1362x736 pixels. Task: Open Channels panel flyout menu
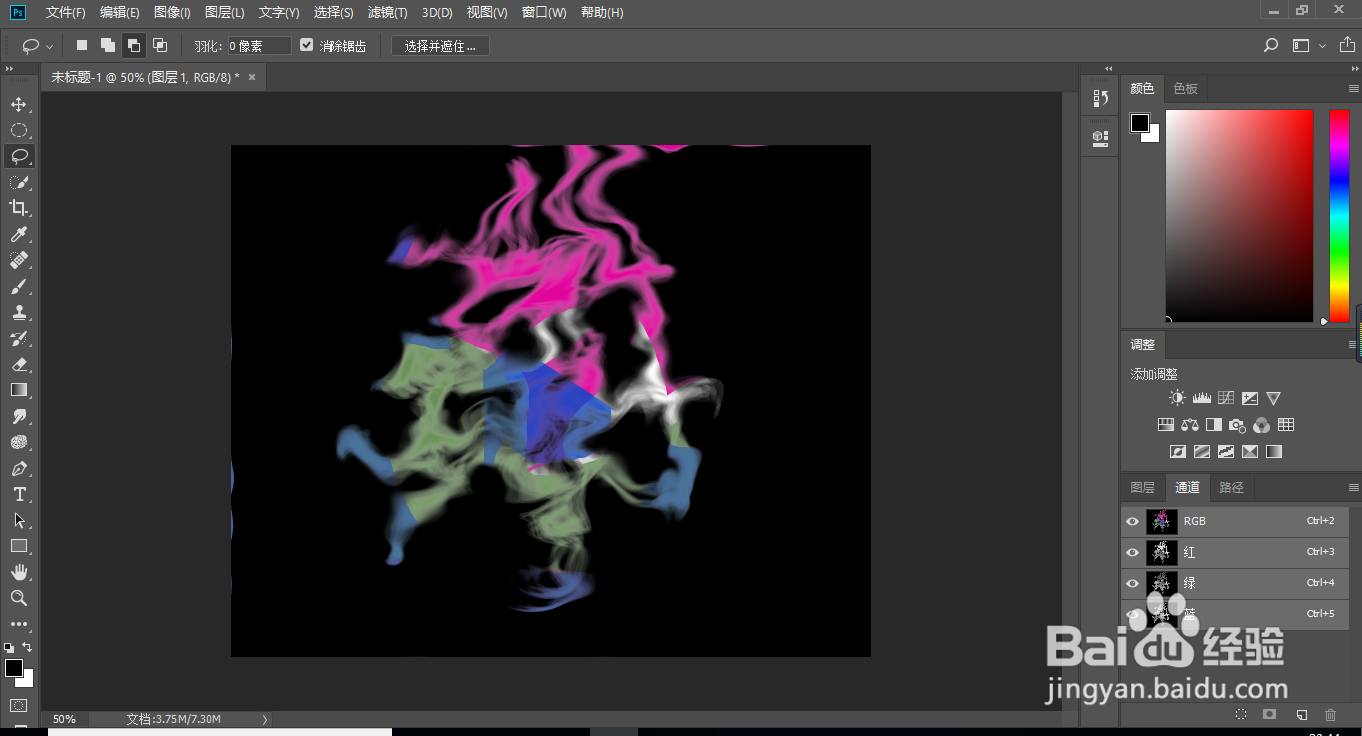(x=1353, y=488)
